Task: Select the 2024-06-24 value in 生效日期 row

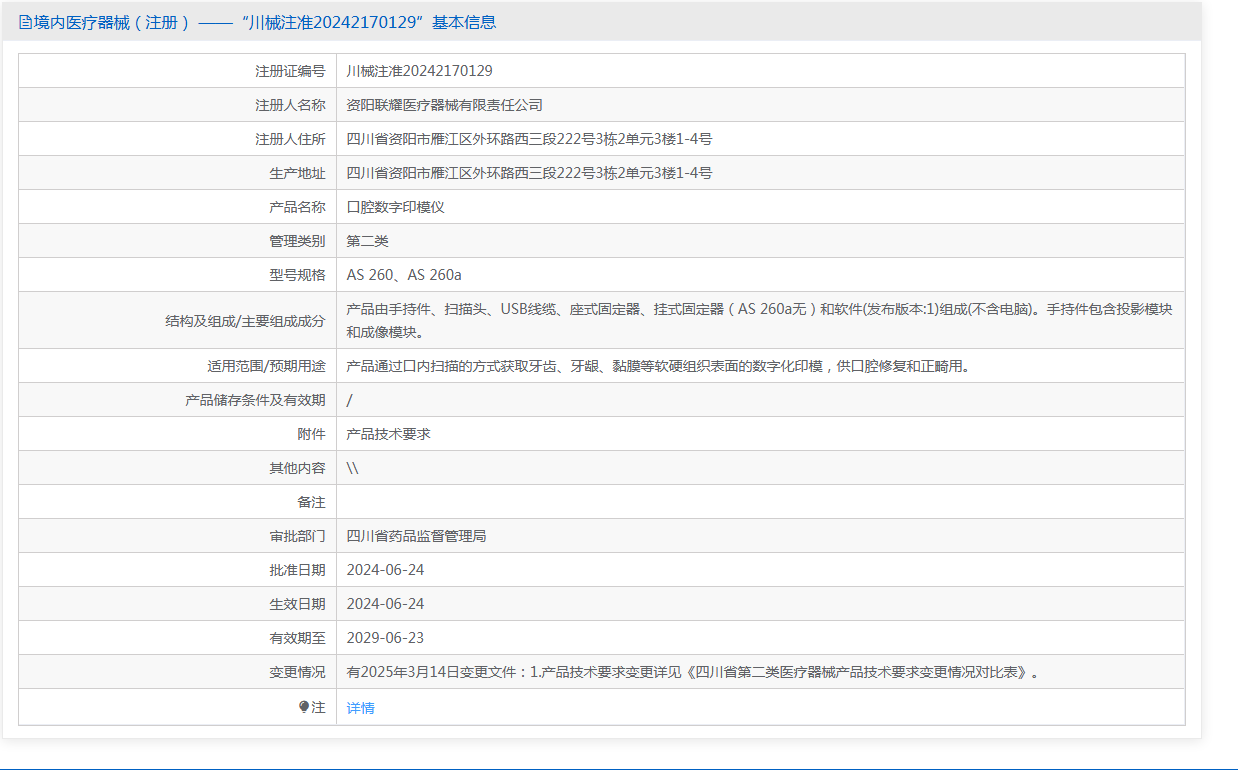Action: pyautogui.click(x=386, y=604)
